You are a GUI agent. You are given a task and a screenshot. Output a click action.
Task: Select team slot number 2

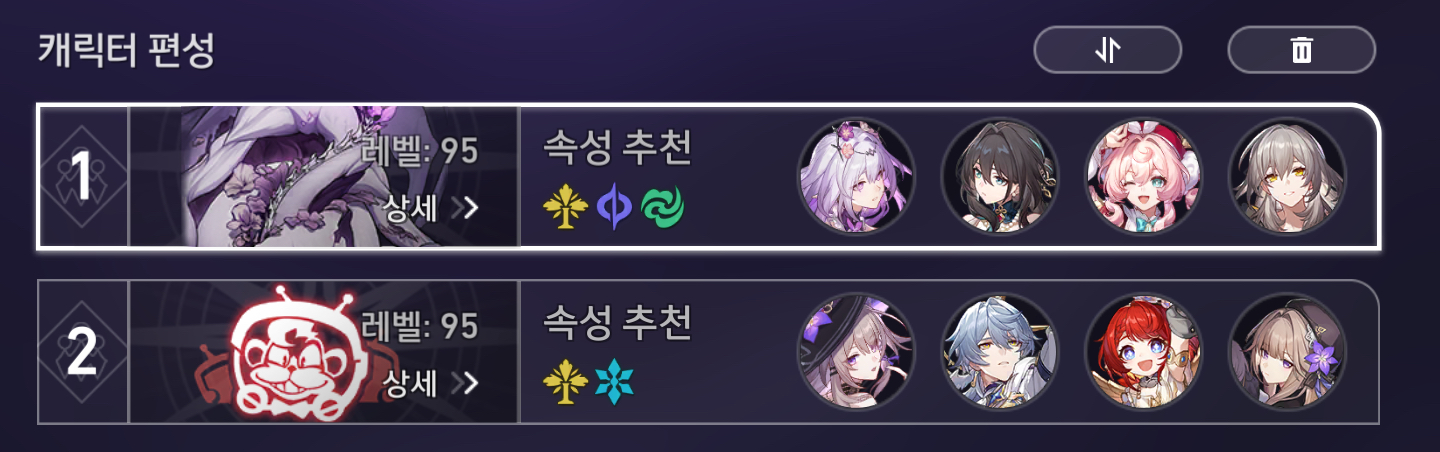coord(83,352)
